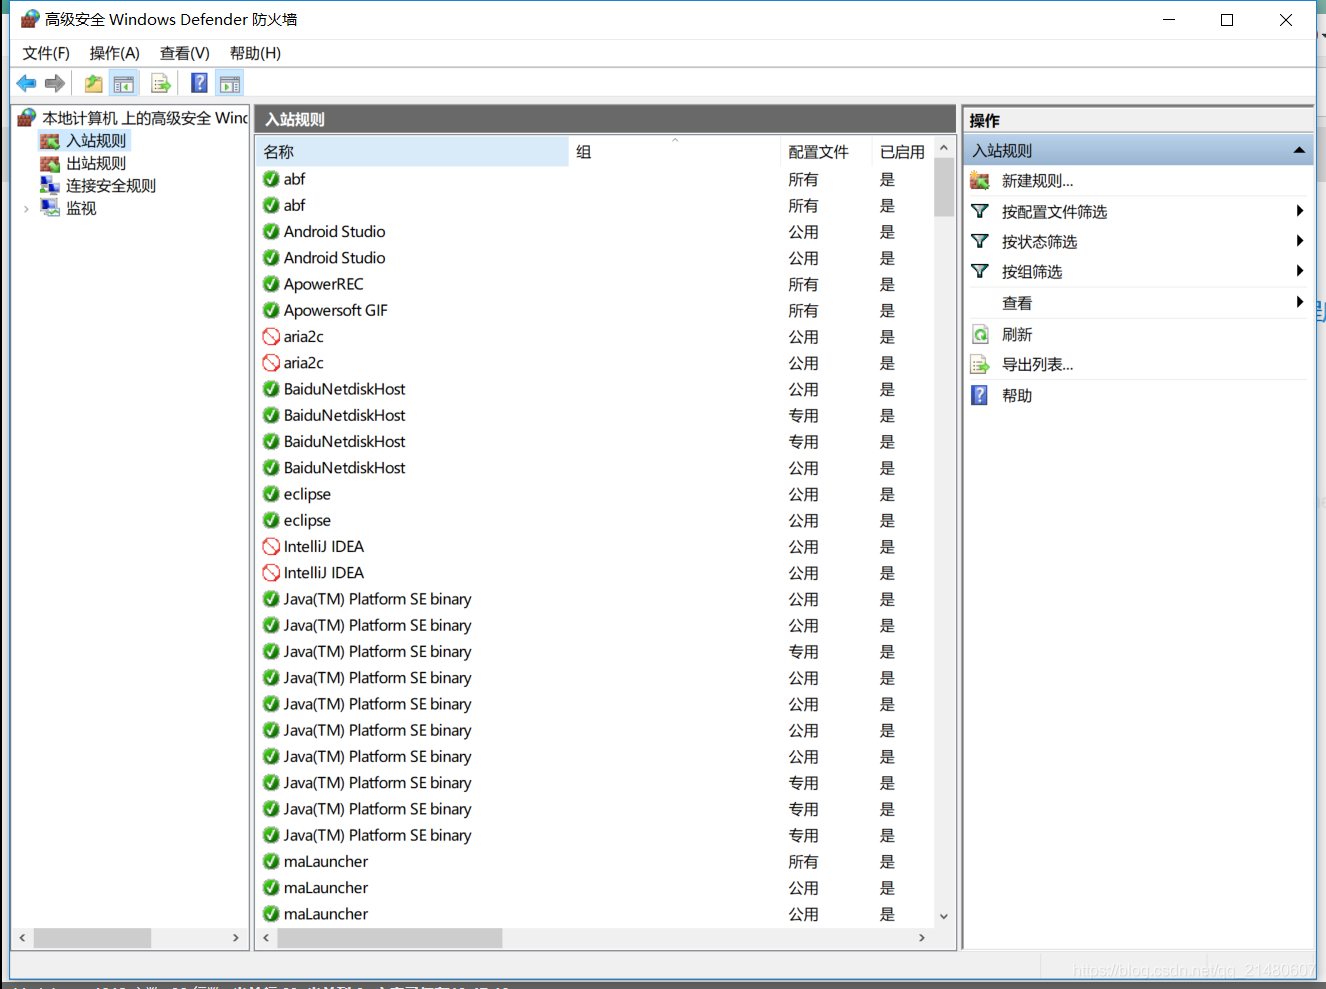Viewport: 1326px width, 989px height.
Task: Click 帮助 action link
Action: point(1017,396)
